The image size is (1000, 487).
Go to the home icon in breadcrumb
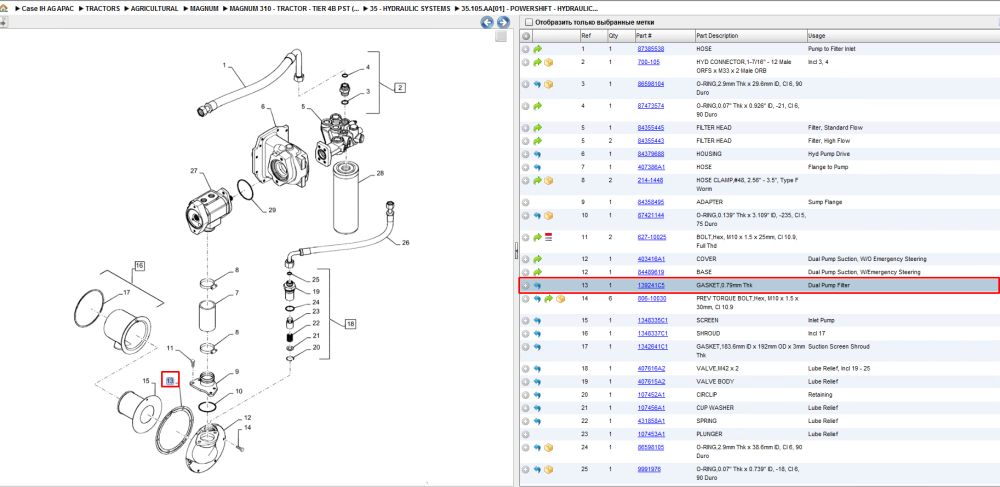pos(4,9)
